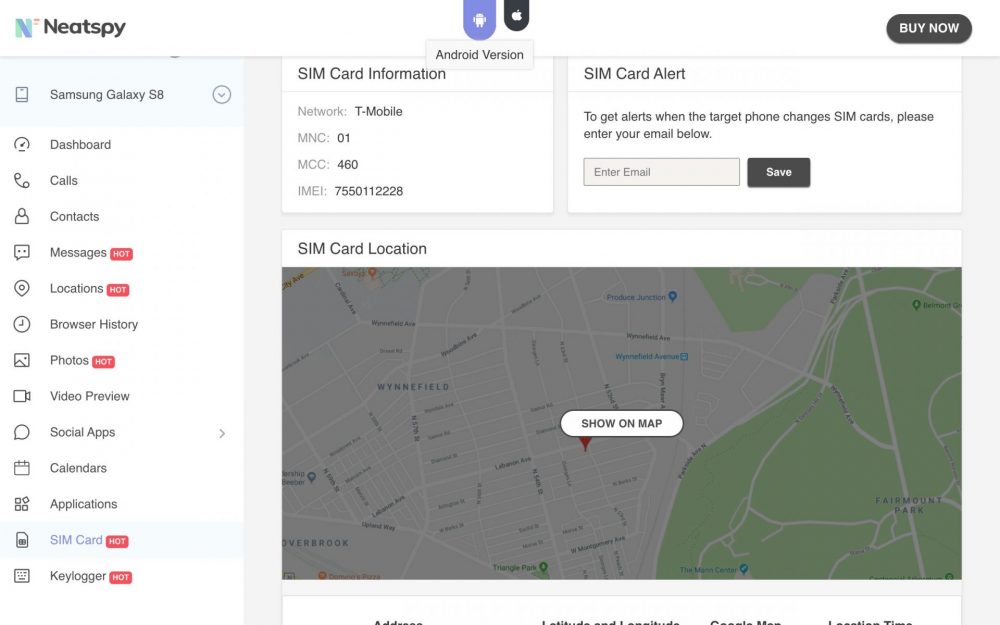The width and height of the screenshot is (1000, 625).
Task: Click the Mann Center map marker
Action: pos(744,568)
